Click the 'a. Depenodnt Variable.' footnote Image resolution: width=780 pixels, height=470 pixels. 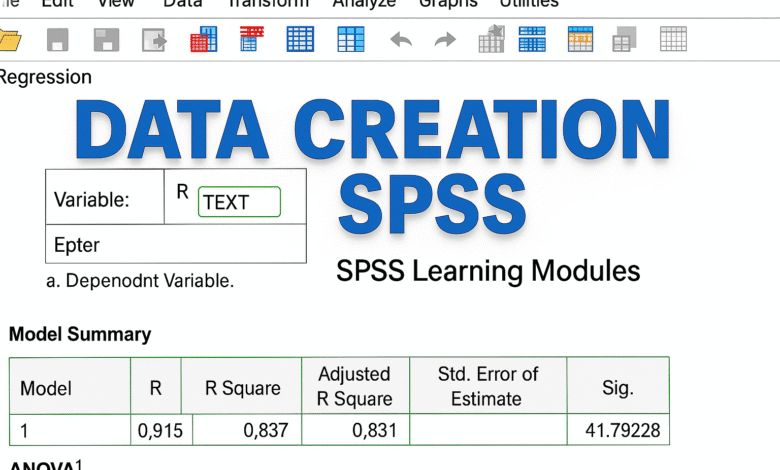140,281
